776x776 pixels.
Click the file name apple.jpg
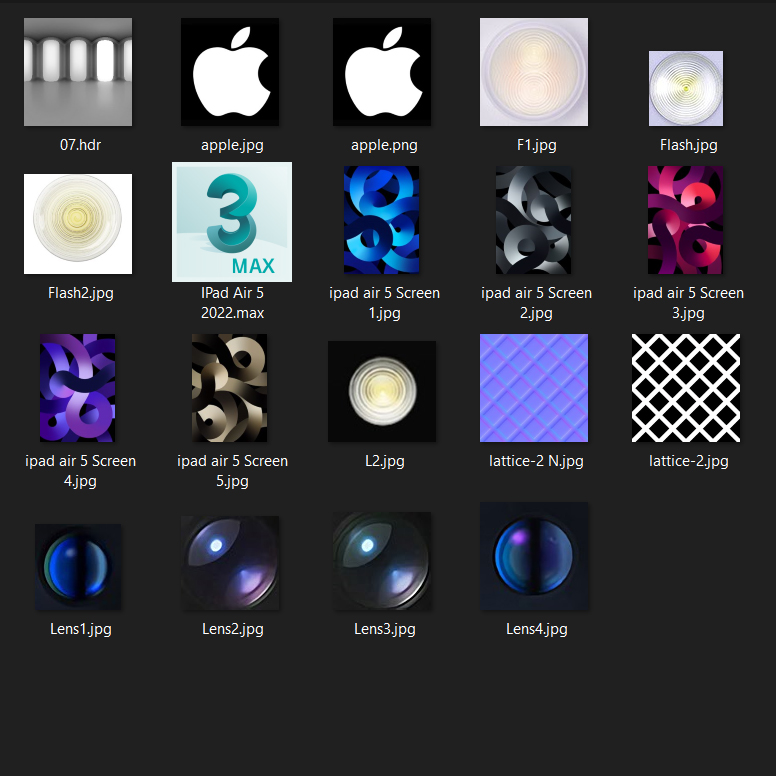pos(232,146)
